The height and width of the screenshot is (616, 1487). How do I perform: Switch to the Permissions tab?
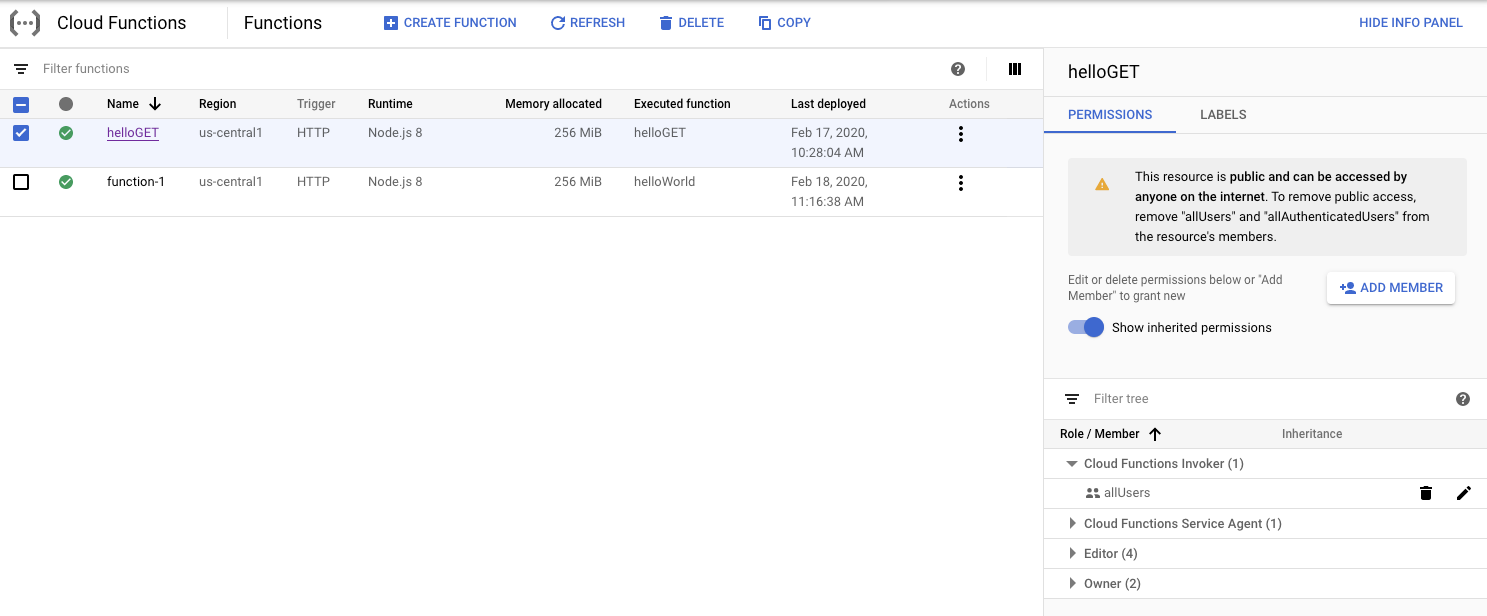(x=1110, y=115)
